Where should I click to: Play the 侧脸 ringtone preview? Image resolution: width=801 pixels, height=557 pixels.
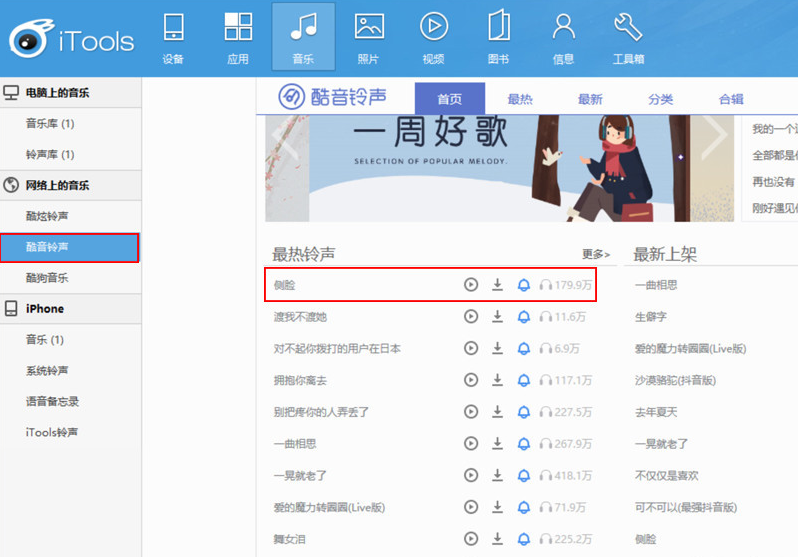click(471, 285)
